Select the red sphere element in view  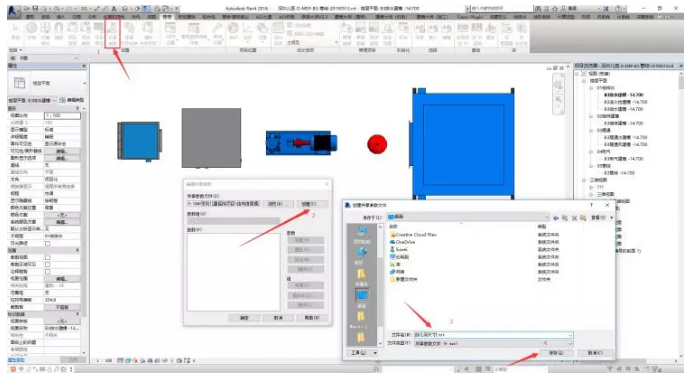[x=377, y=144]
